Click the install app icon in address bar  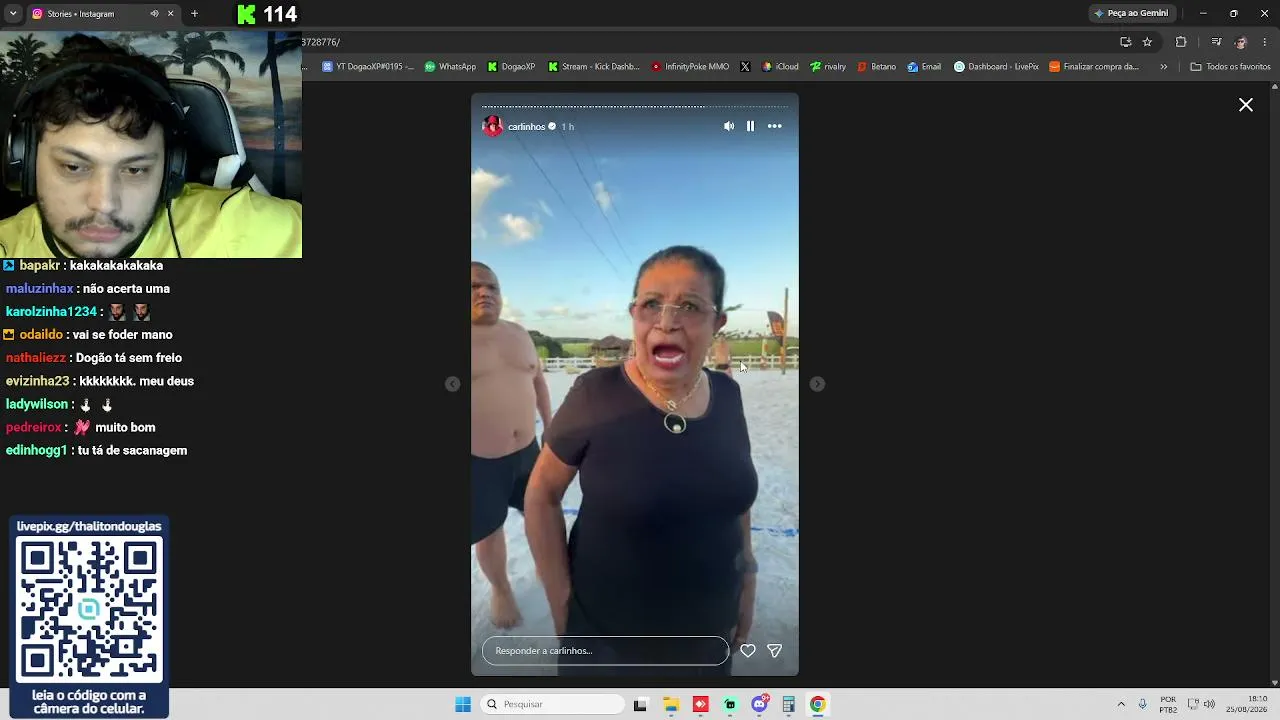pos(1125,42)
